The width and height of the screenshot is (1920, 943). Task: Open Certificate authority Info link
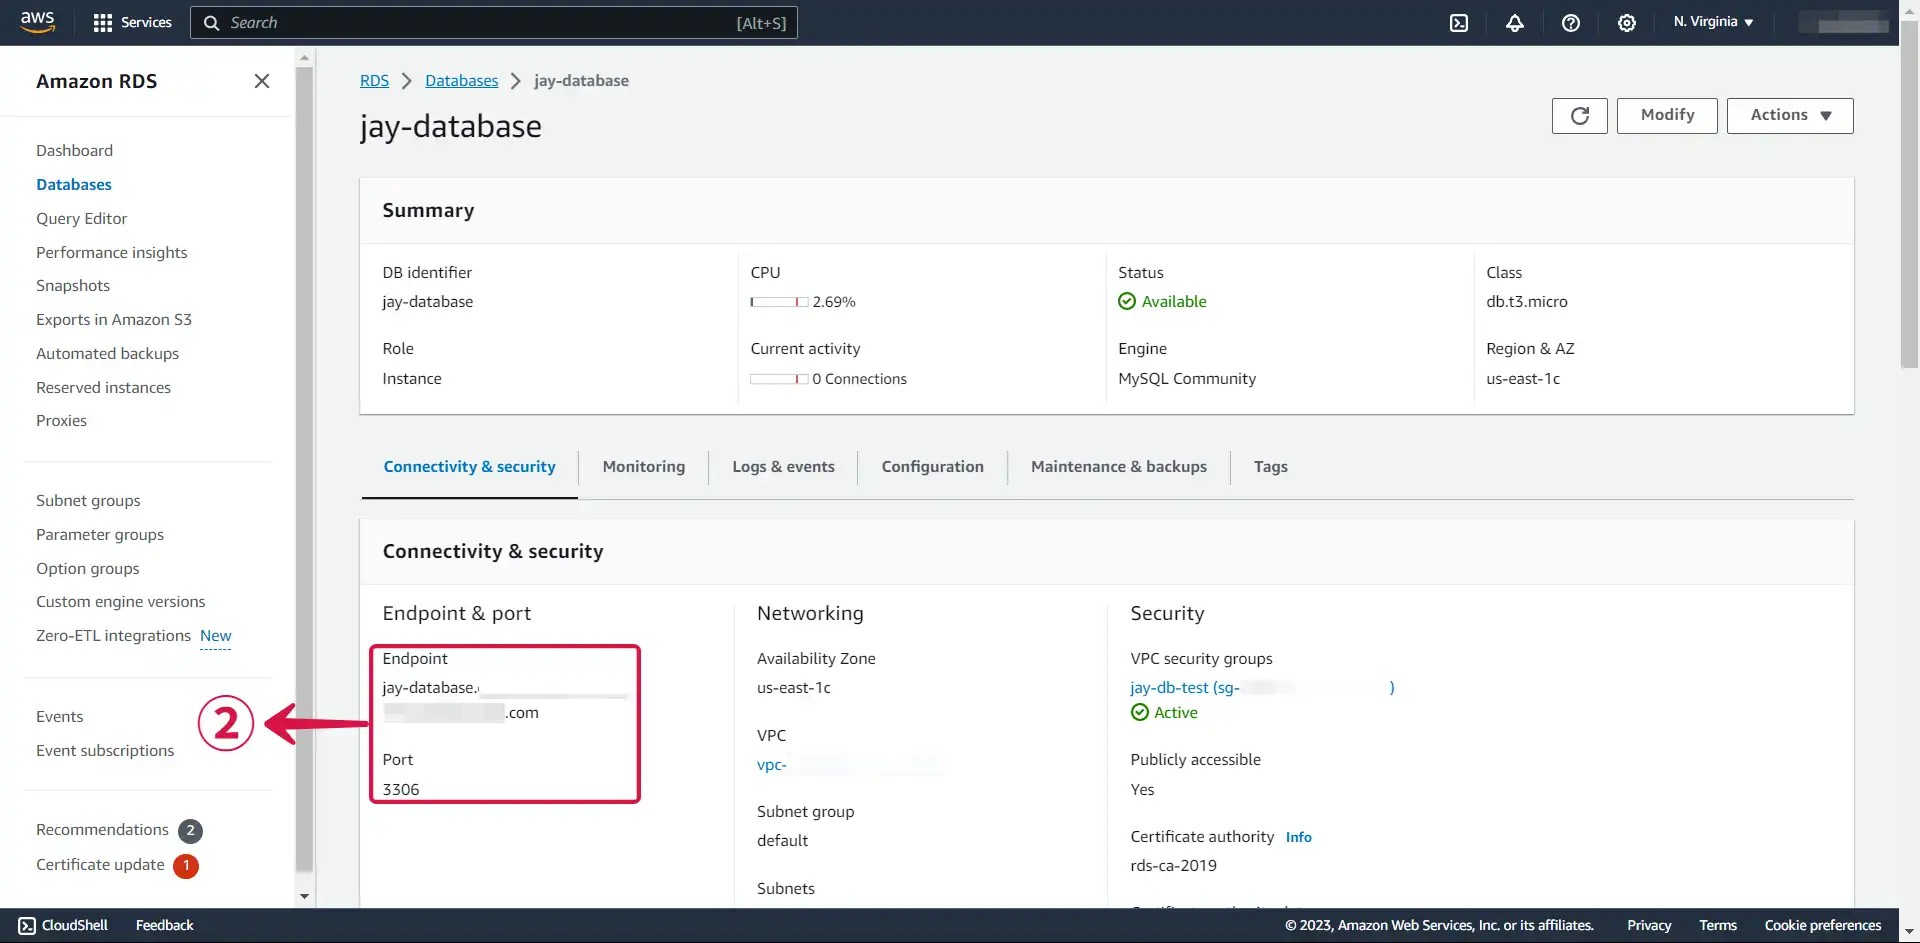tap(1298, 837)
